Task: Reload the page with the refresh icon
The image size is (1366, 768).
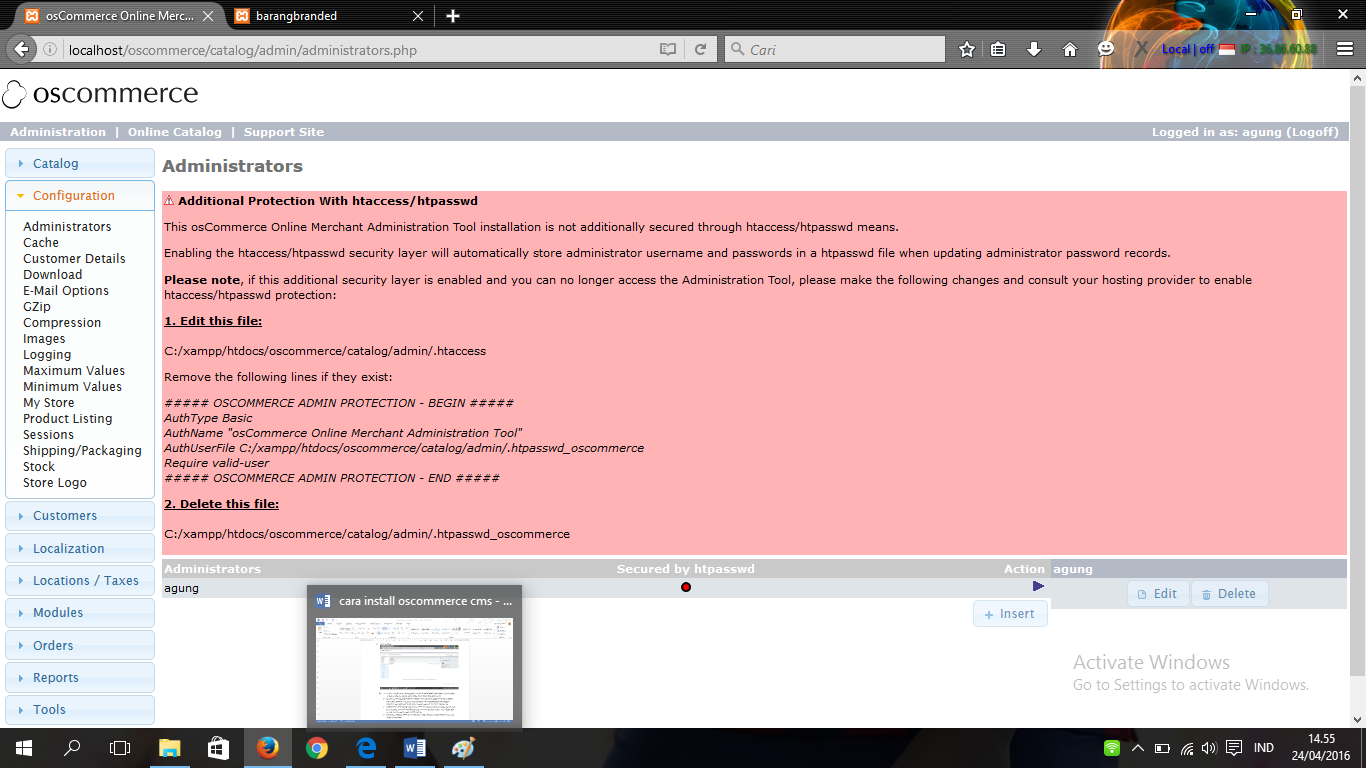Action: 701,49
